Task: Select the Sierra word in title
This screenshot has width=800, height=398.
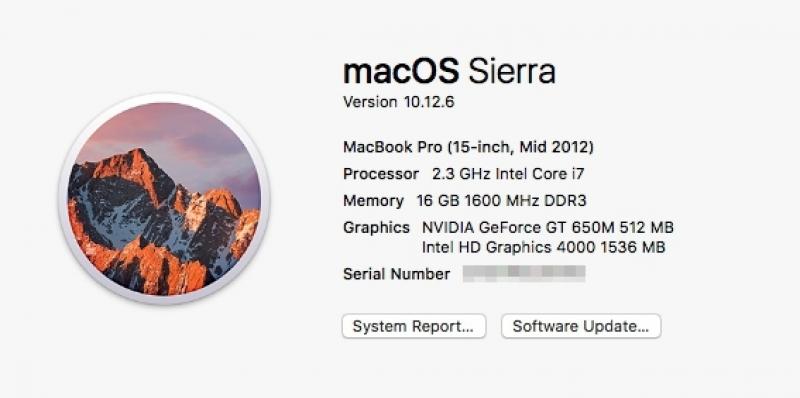Action: (x=512, y=71)
